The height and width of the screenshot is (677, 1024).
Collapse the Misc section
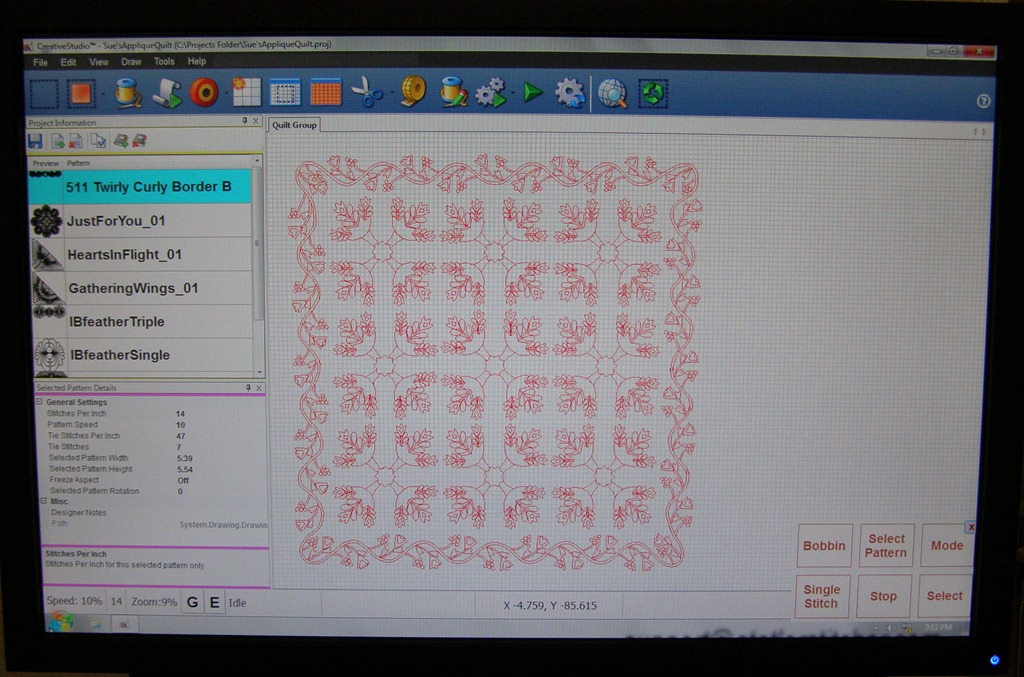point(44,501)
